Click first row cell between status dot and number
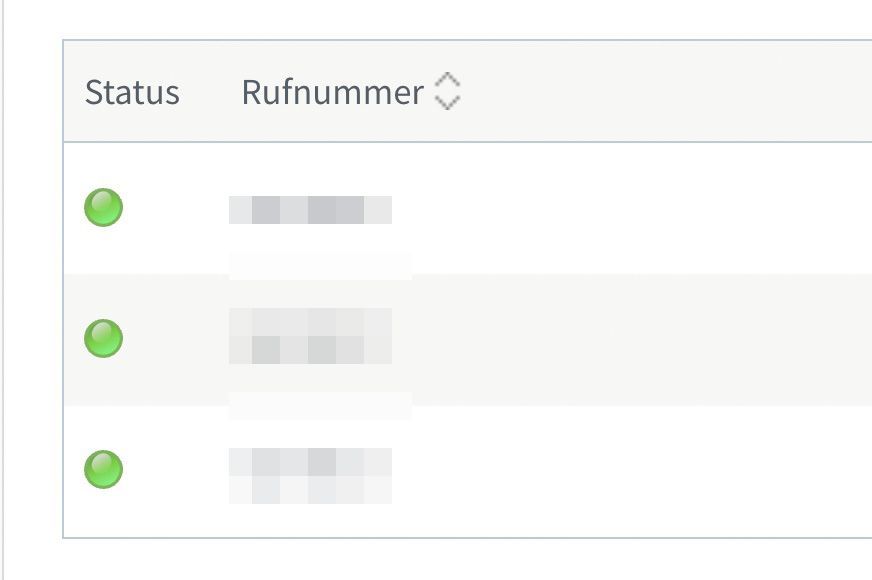This screenshot has width=872, height=580. [x=175, y=208]
